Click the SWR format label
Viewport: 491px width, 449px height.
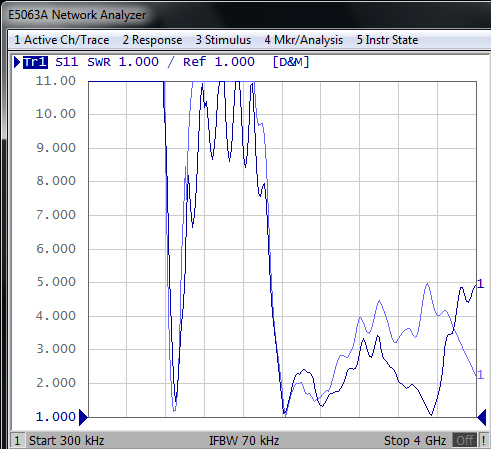[x=99, y=62]
